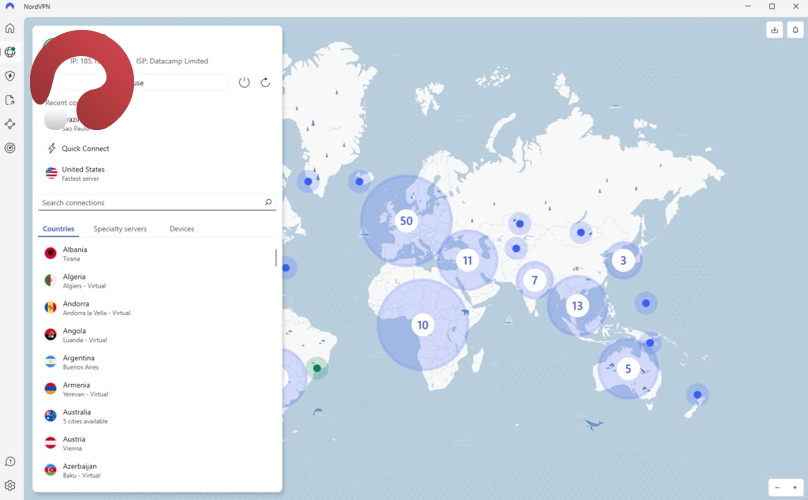Viewport: 808px width, 500px height.
Task: Connect to United States fastest server
Action: [x=82, y=173]
